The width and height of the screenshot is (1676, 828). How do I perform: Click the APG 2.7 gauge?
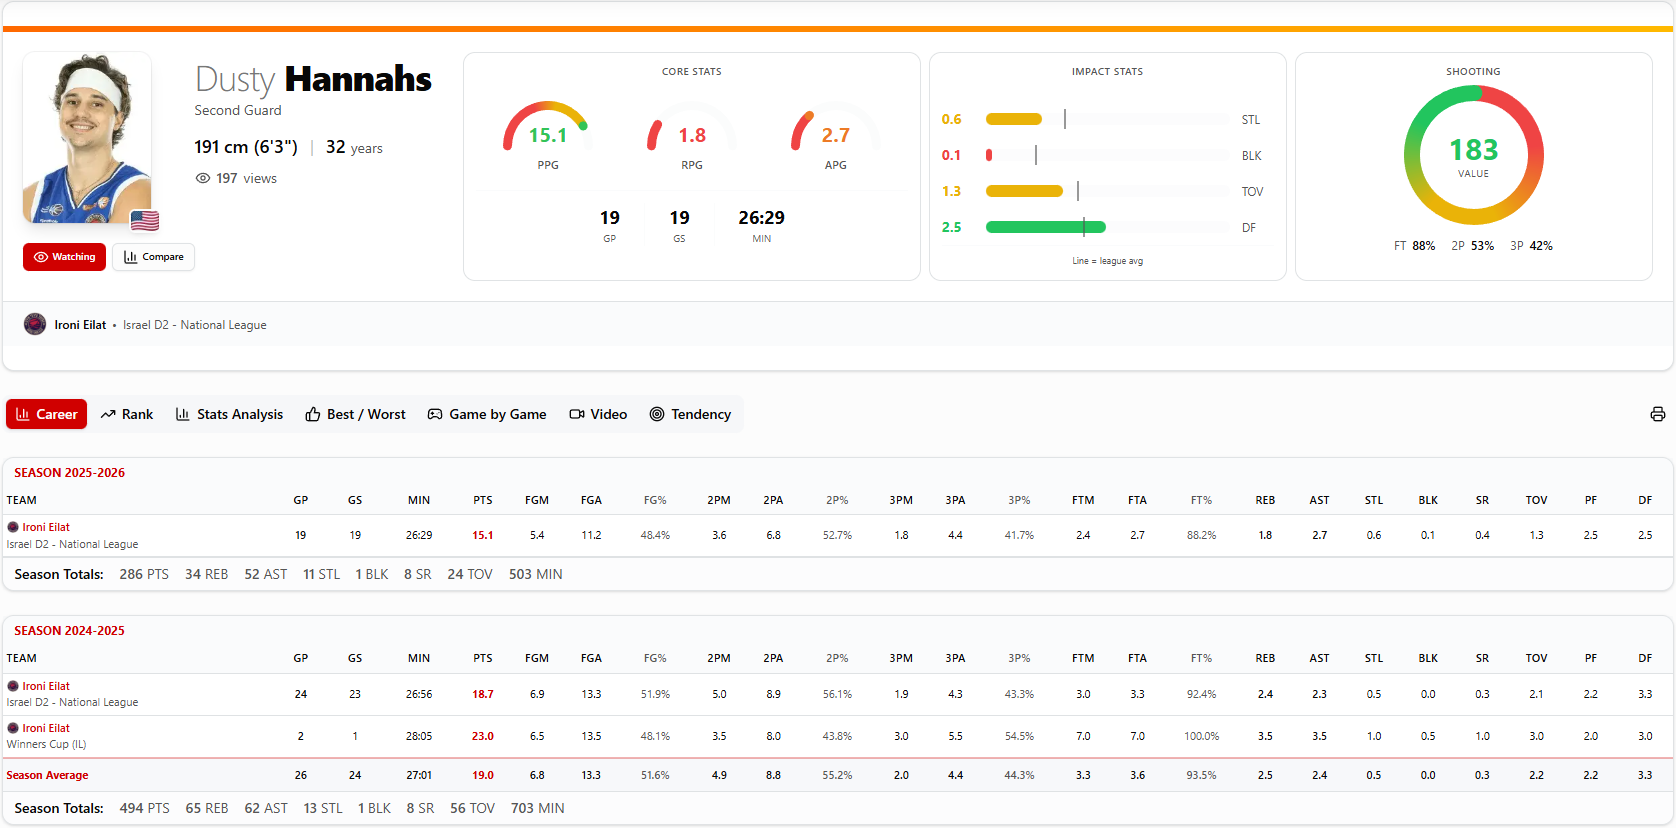click(x=835, y=131)
